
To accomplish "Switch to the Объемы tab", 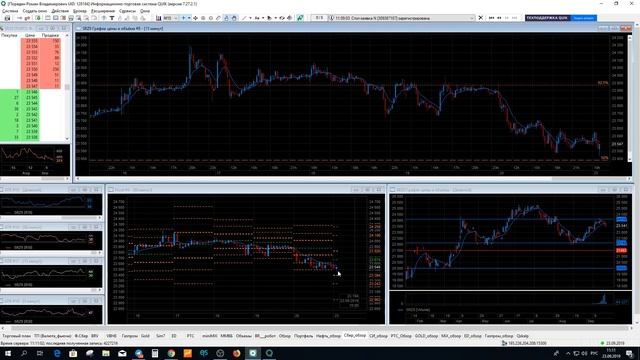I will [x=244, y=336].
